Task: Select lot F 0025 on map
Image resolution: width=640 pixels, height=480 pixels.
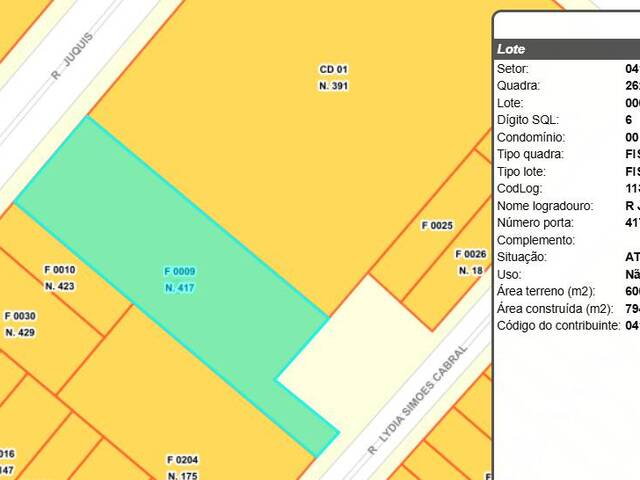Action: coord(437,226)
